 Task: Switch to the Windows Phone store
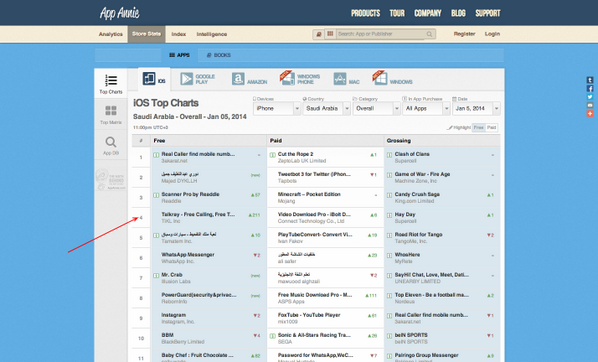[x=300, y=79]
